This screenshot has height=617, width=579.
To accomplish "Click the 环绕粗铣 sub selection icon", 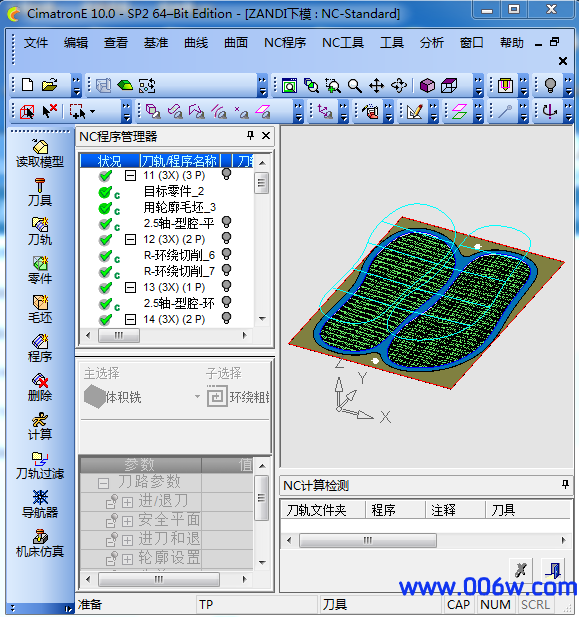I will [217, 397].
